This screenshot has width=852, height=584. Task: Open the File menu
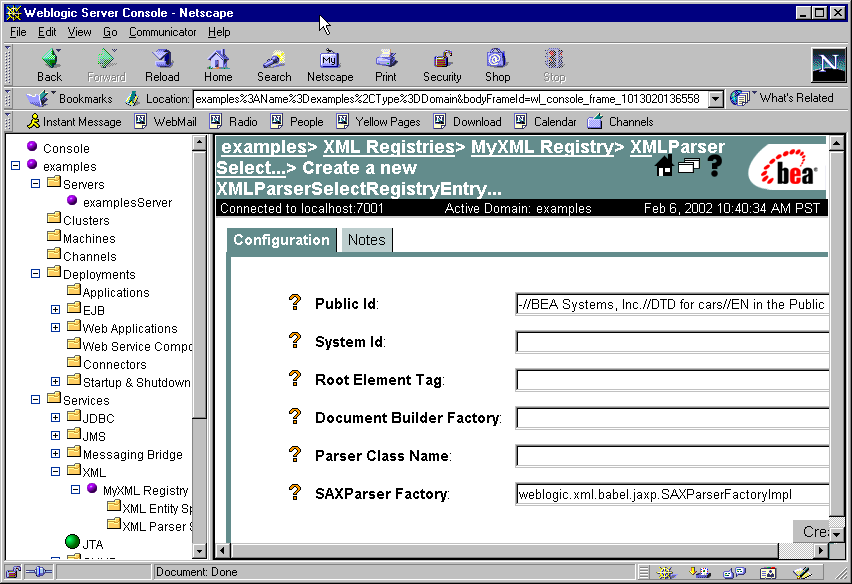[x=18, y=32]
